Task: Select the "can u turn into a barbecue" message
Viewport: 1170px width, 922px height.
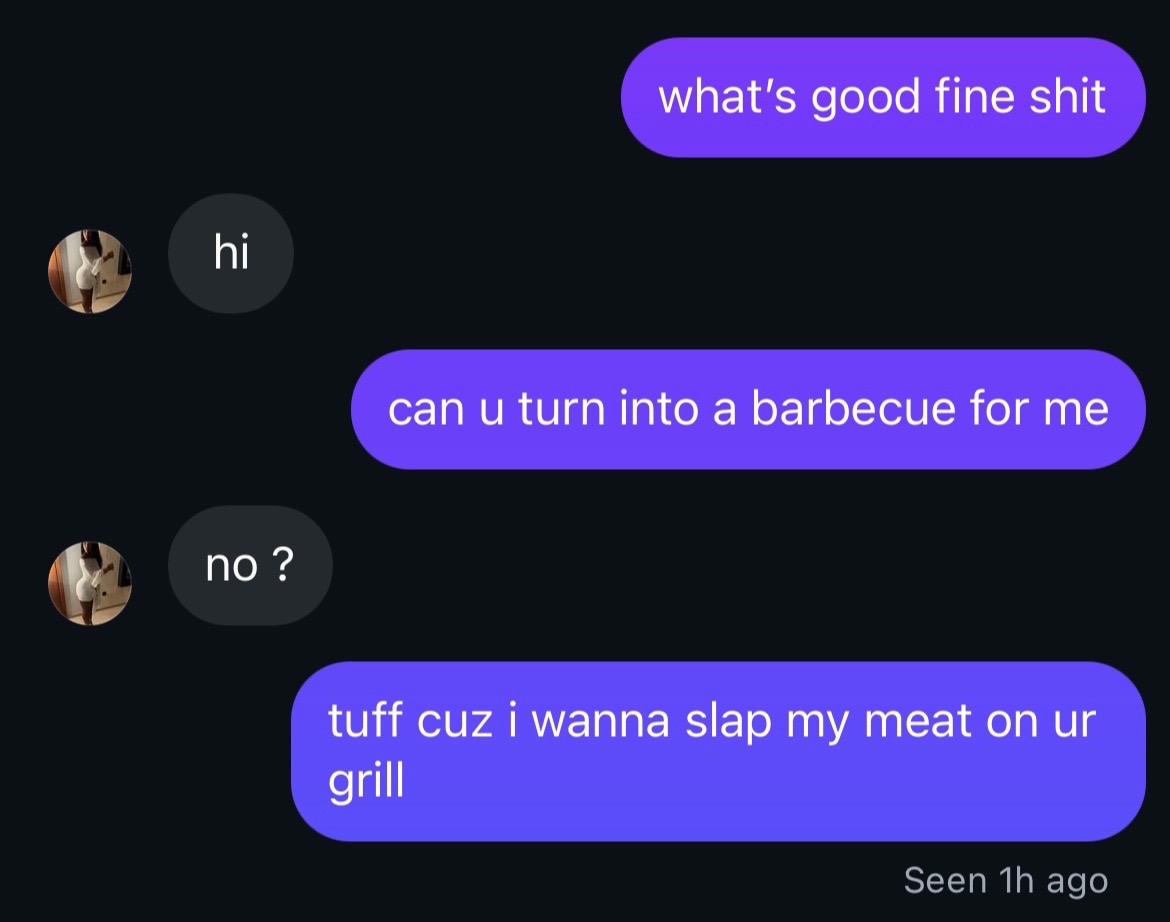Action: (x=748, y=409)
